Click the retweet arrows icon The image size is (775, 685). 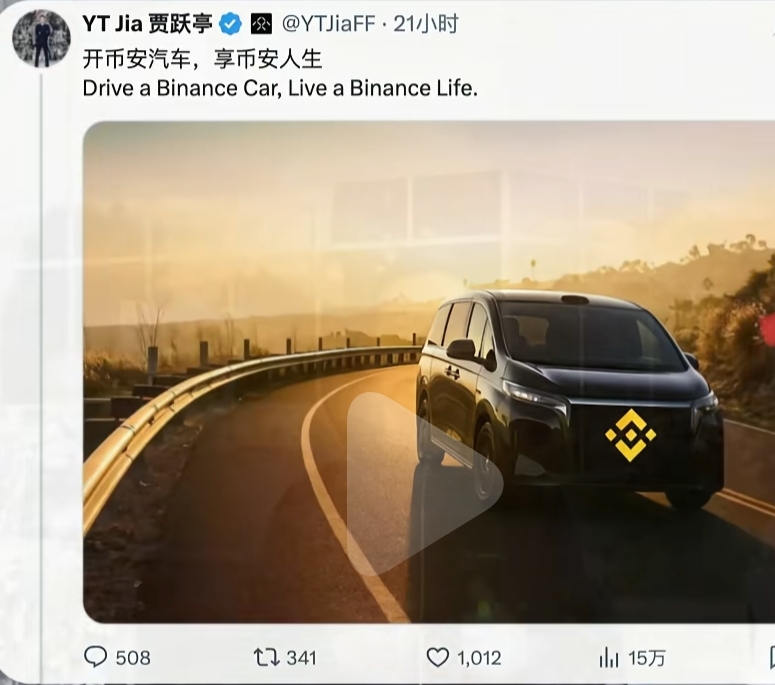[266, 658]
